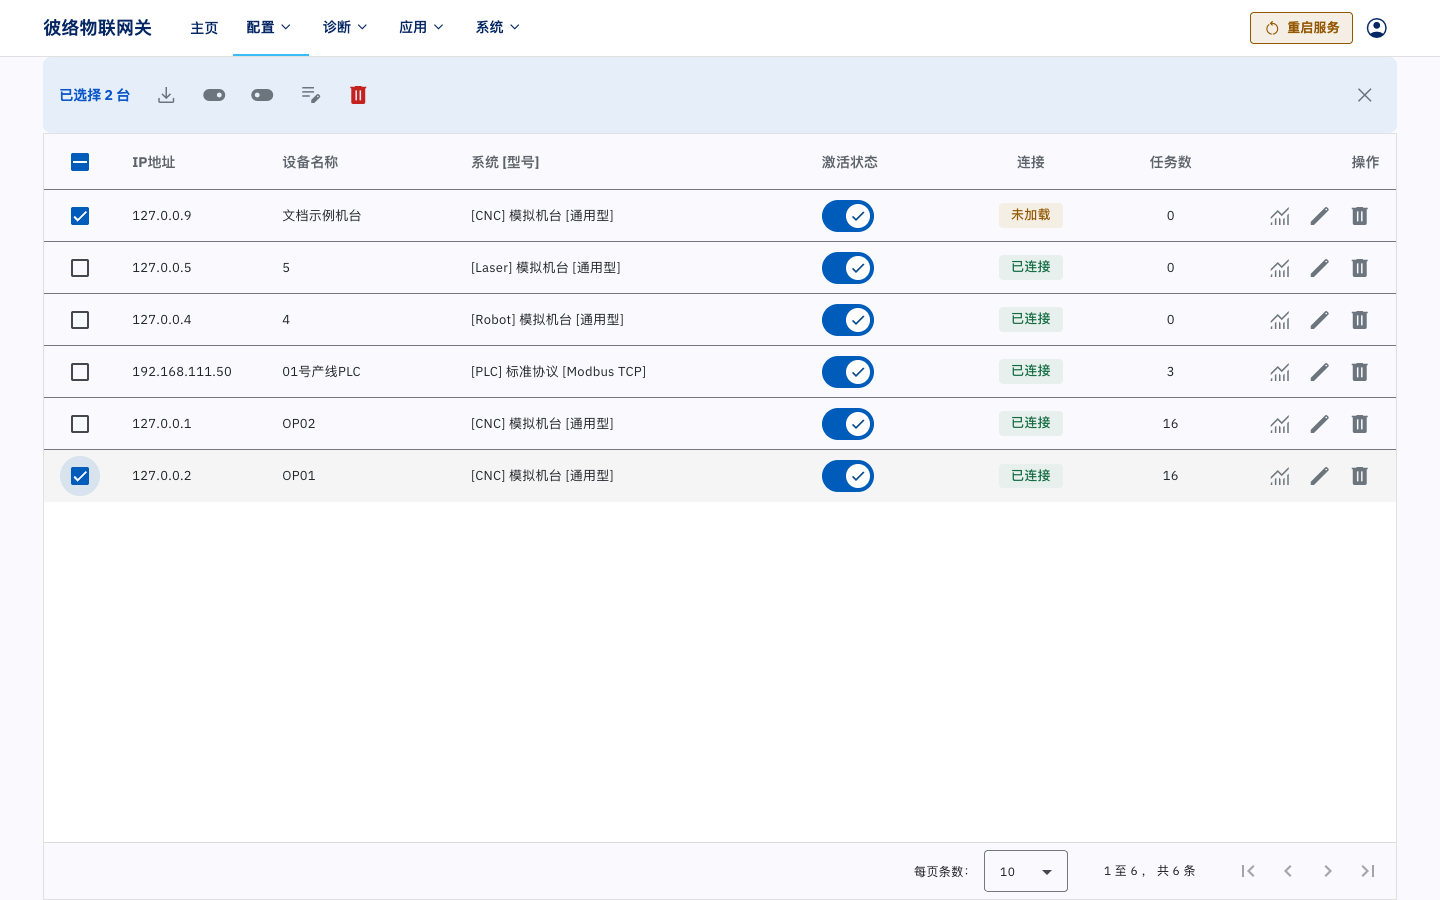Export the selected devices with the download icon

(x=166, y=95)
